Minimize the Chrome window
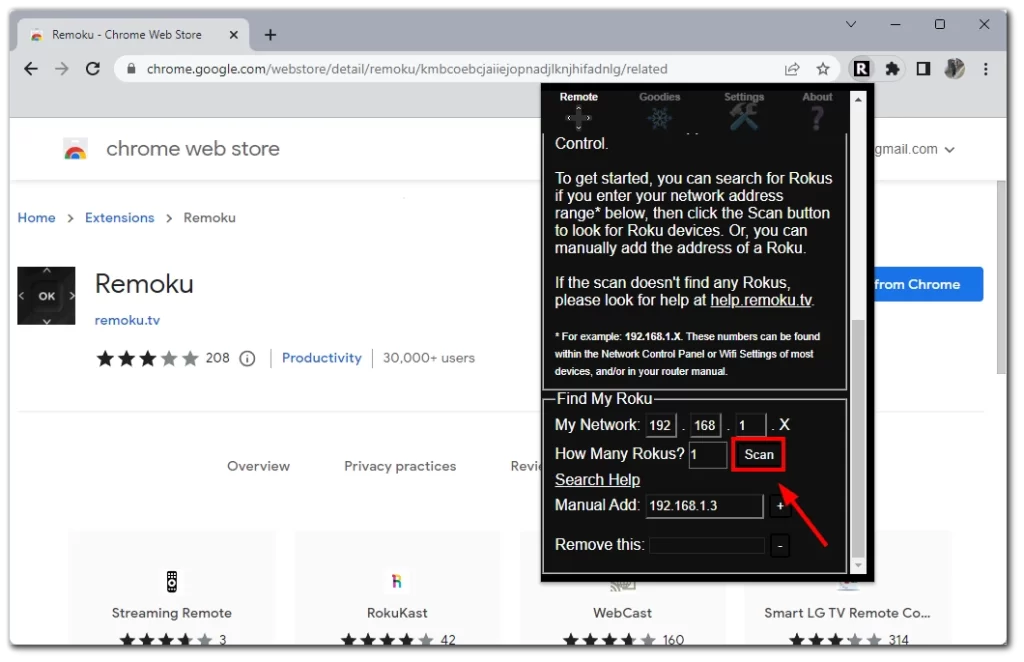 [895, 25]
